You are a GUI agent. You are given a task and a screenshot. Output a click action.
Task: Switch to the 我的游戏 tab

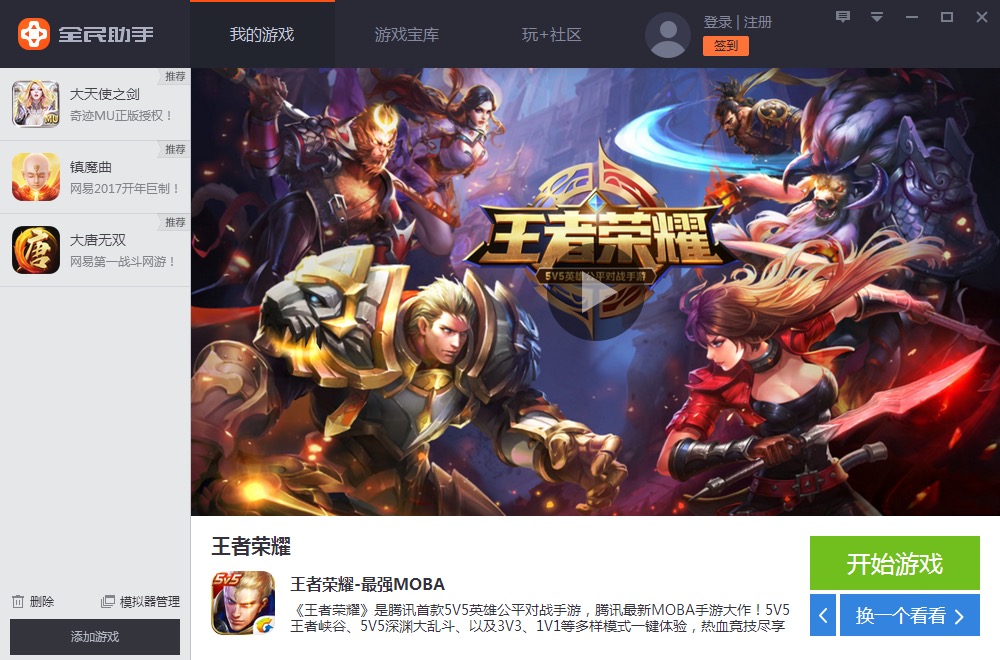coord(262,34)
